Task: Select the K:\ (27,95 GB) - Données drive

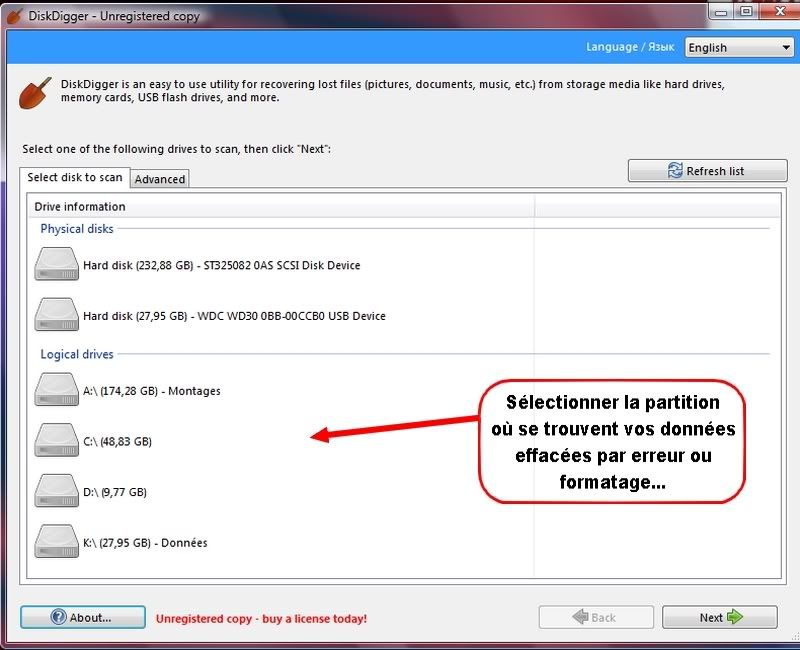Action: [x=145, y=542]
